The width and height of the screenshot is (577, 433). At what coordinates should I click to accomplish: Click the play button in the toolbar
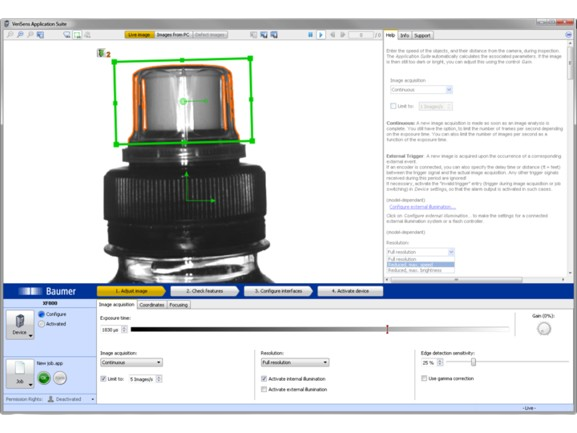tap(321, 35)
